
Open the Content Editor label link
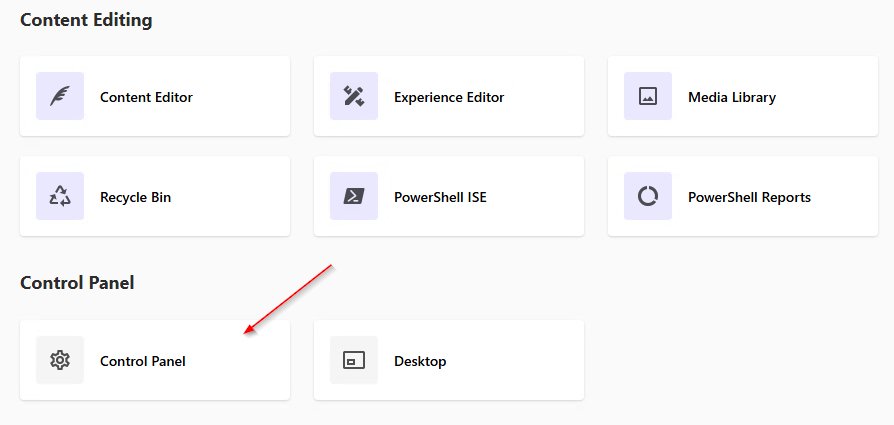click(146, 98)
